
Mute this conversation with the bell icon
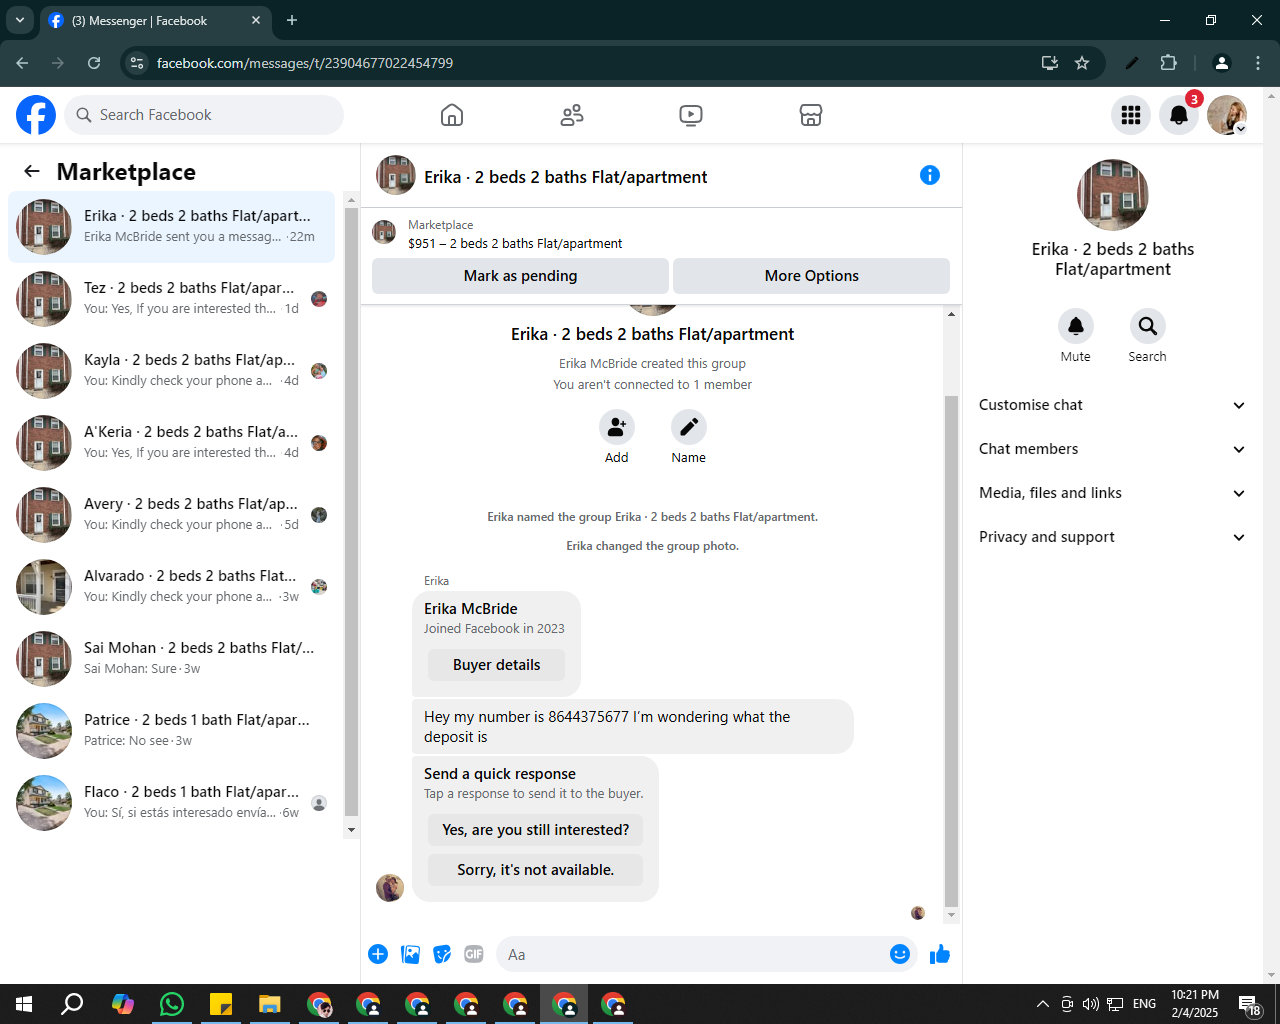[1076, 326]
